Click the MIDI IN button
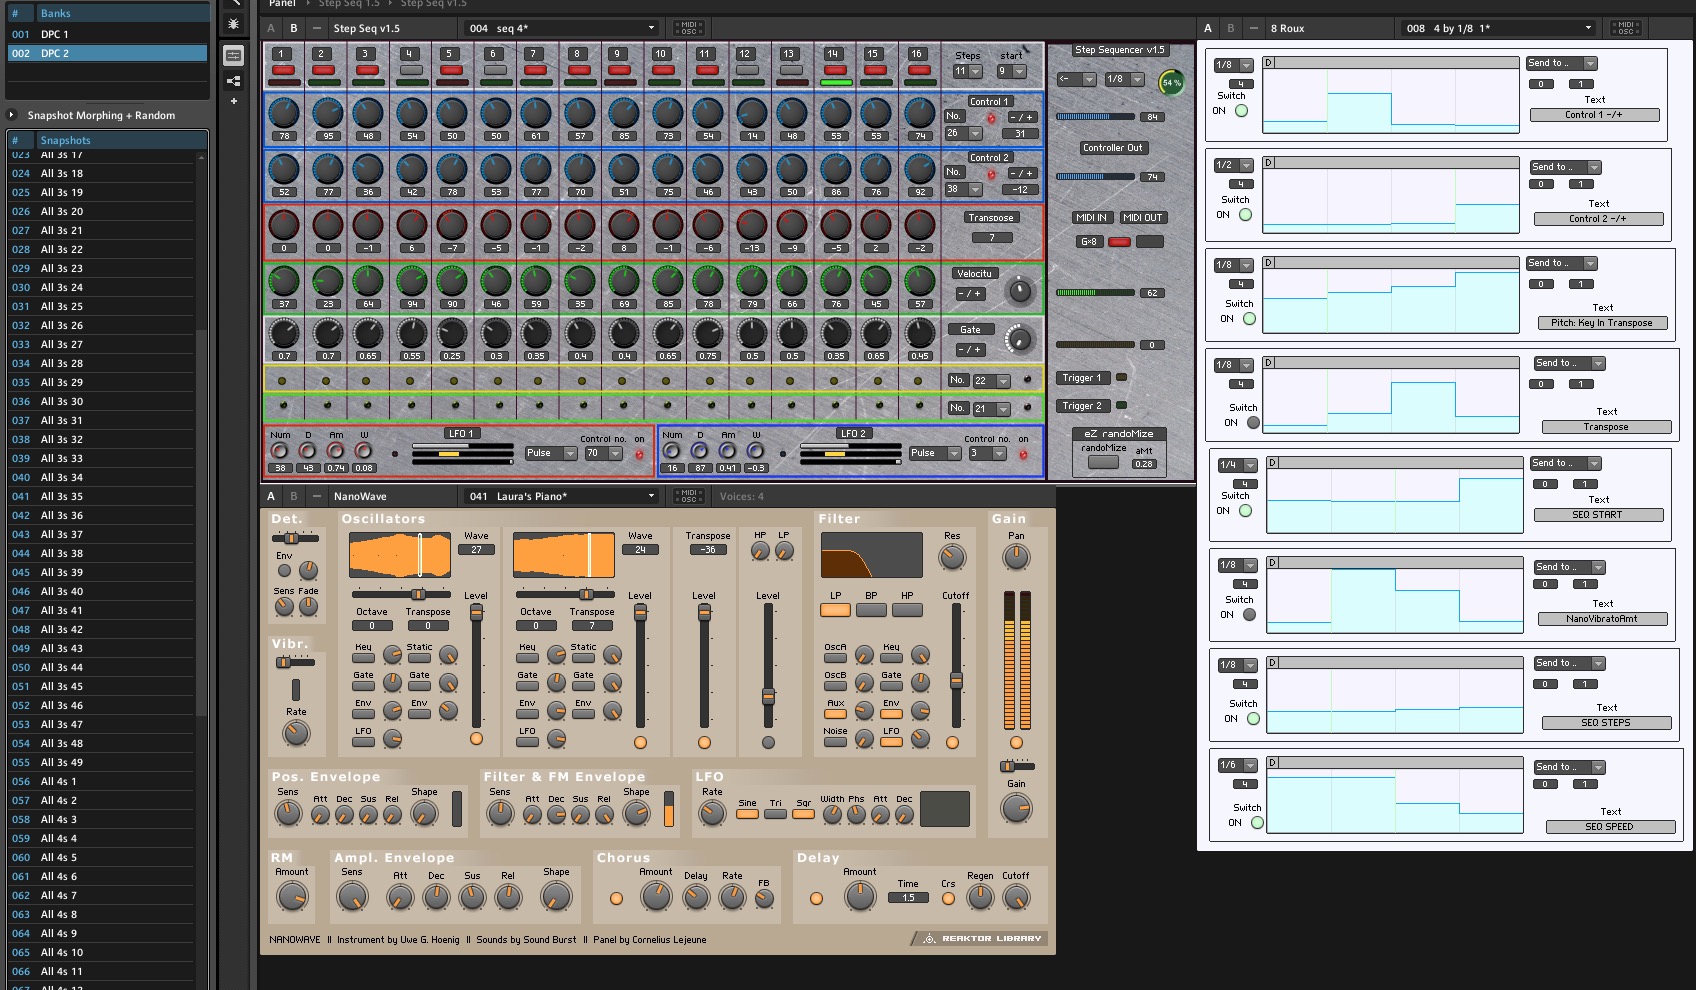 [1091, 218]
